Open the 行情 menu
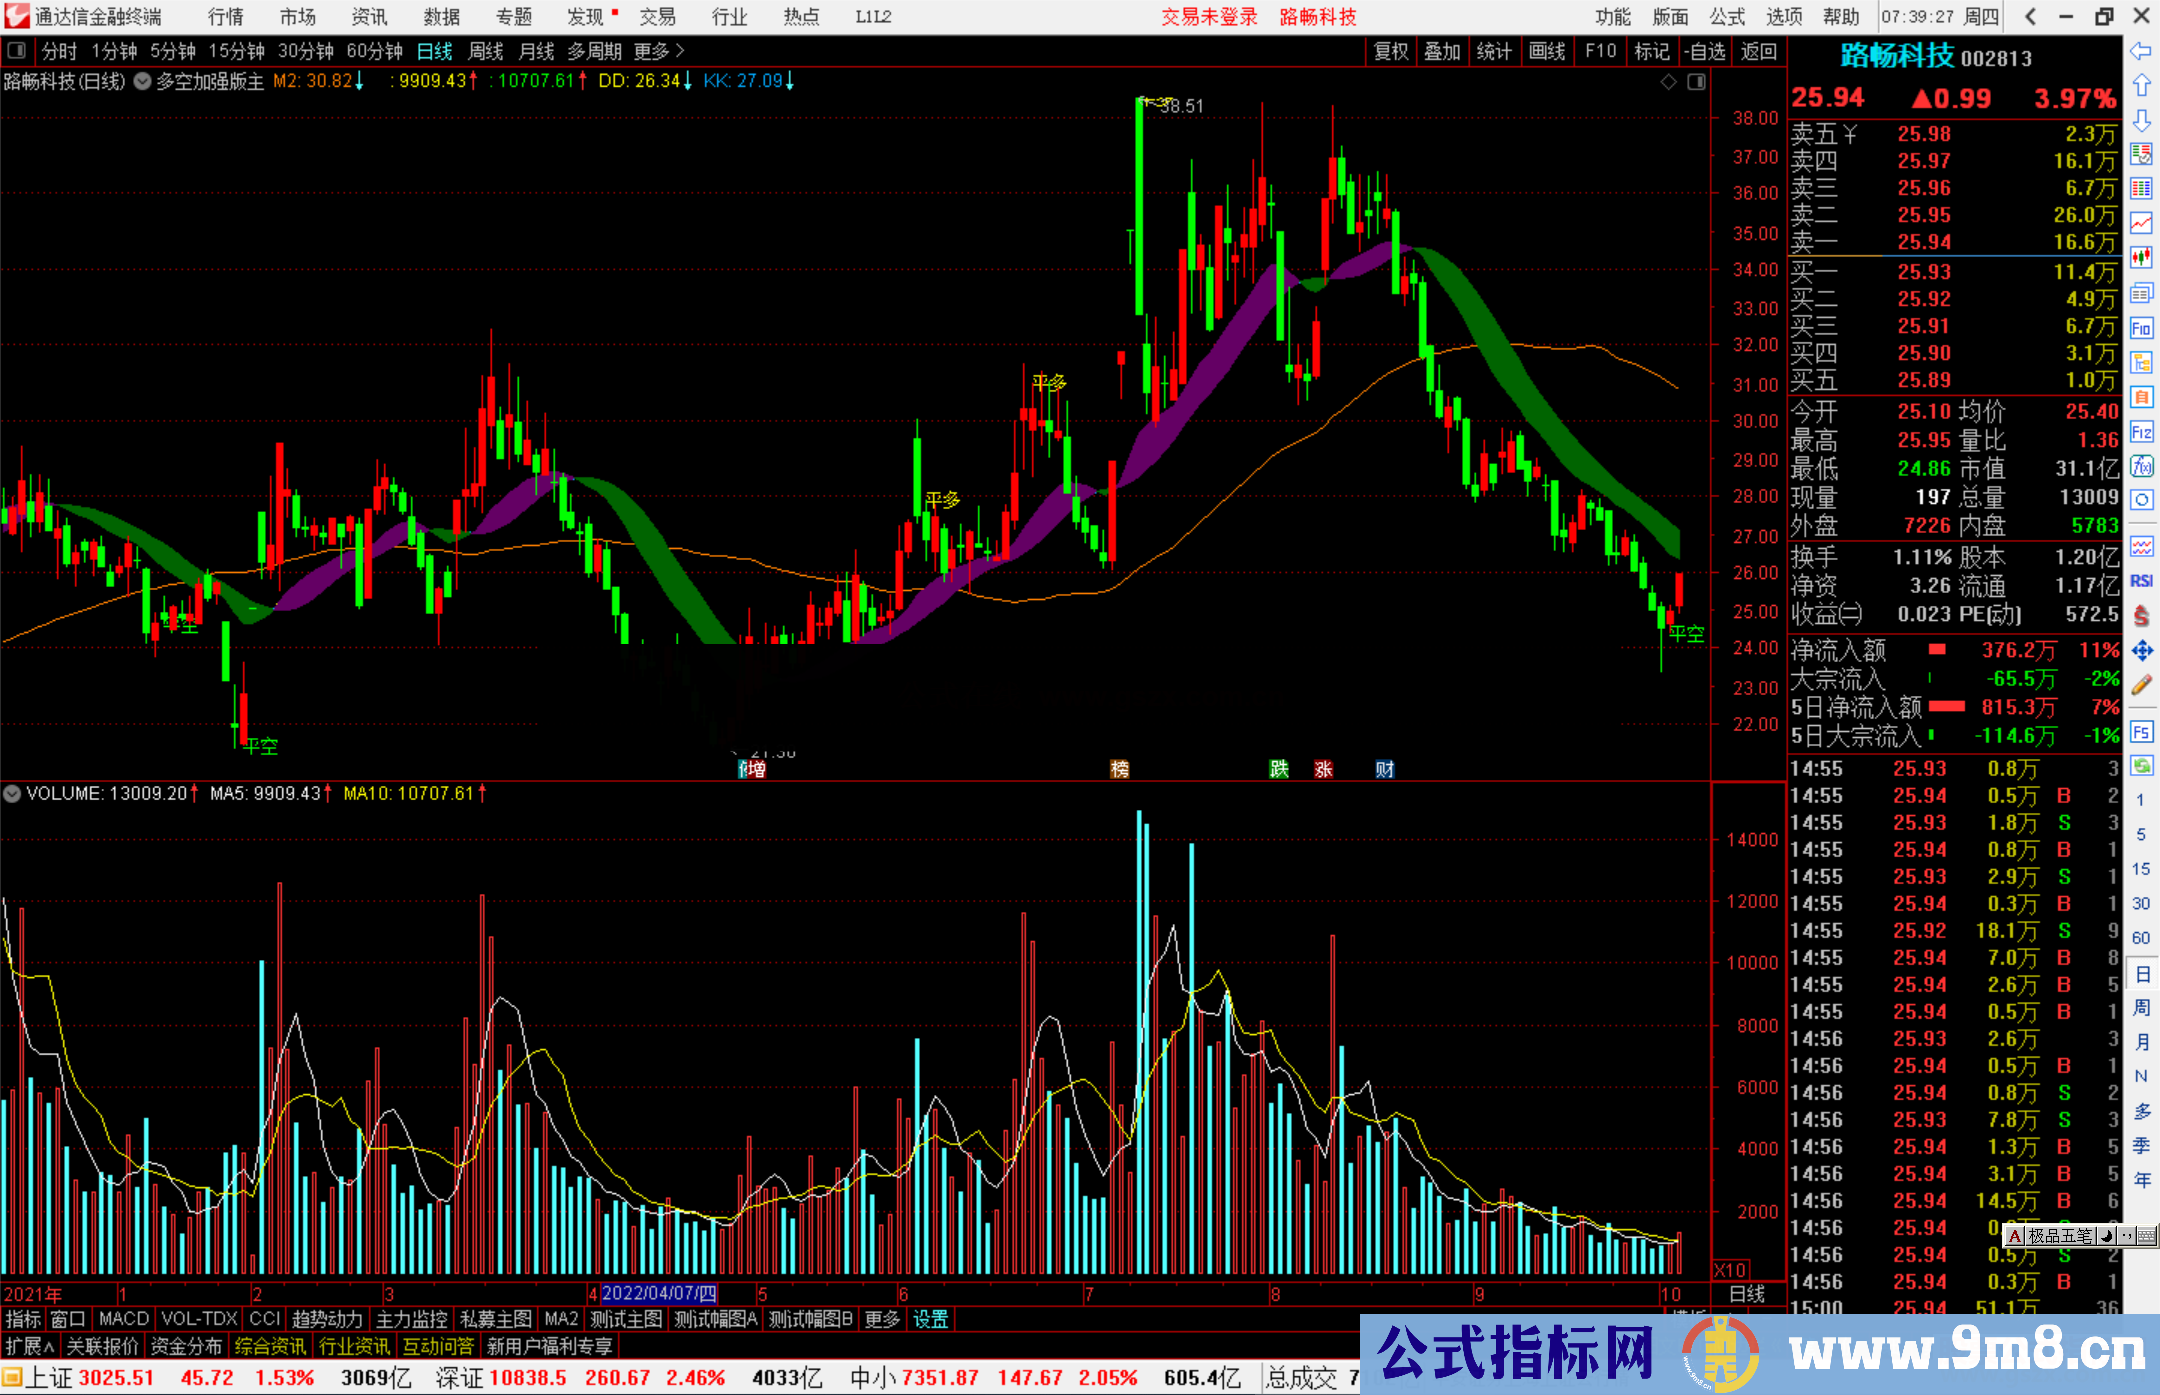The image size is (2160, 1395). (225, 17)
